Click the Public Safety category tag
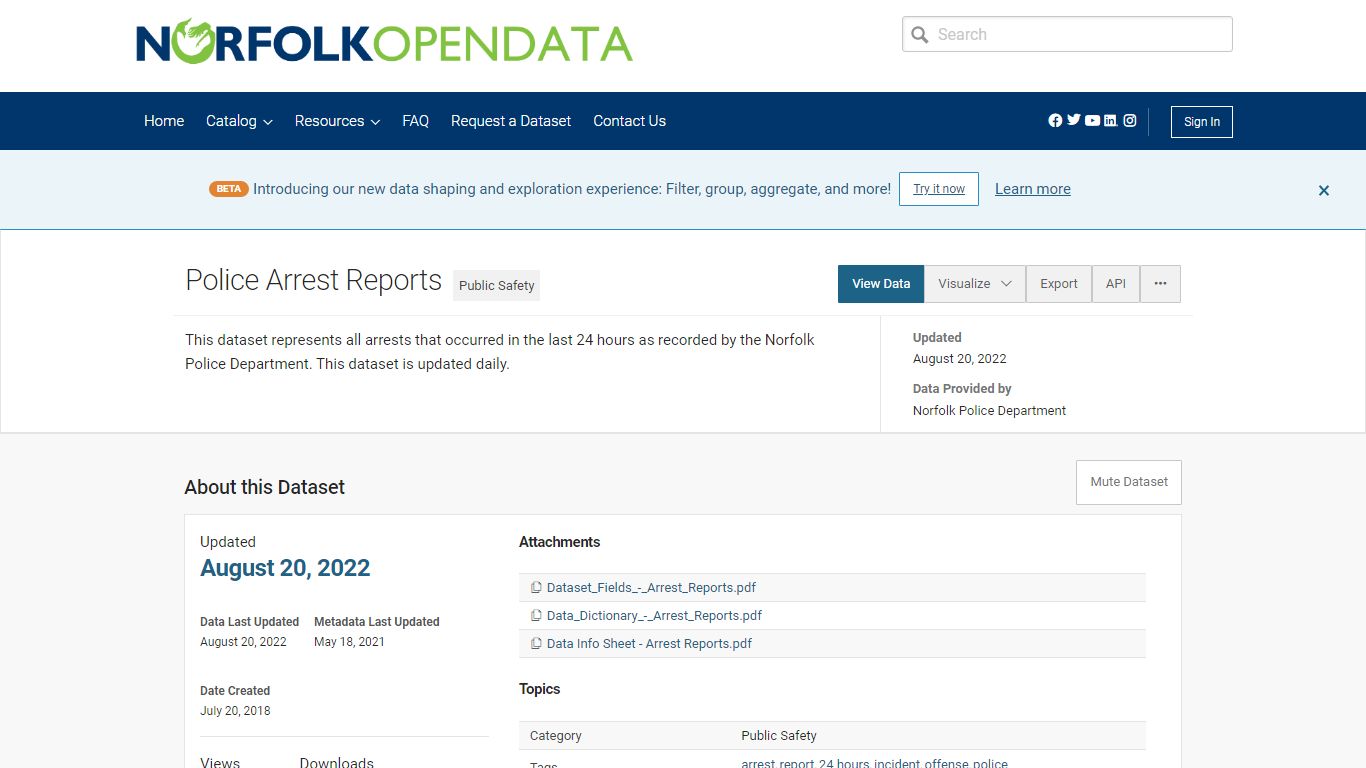Screen dimensions: 1366x768 point(496,285)
